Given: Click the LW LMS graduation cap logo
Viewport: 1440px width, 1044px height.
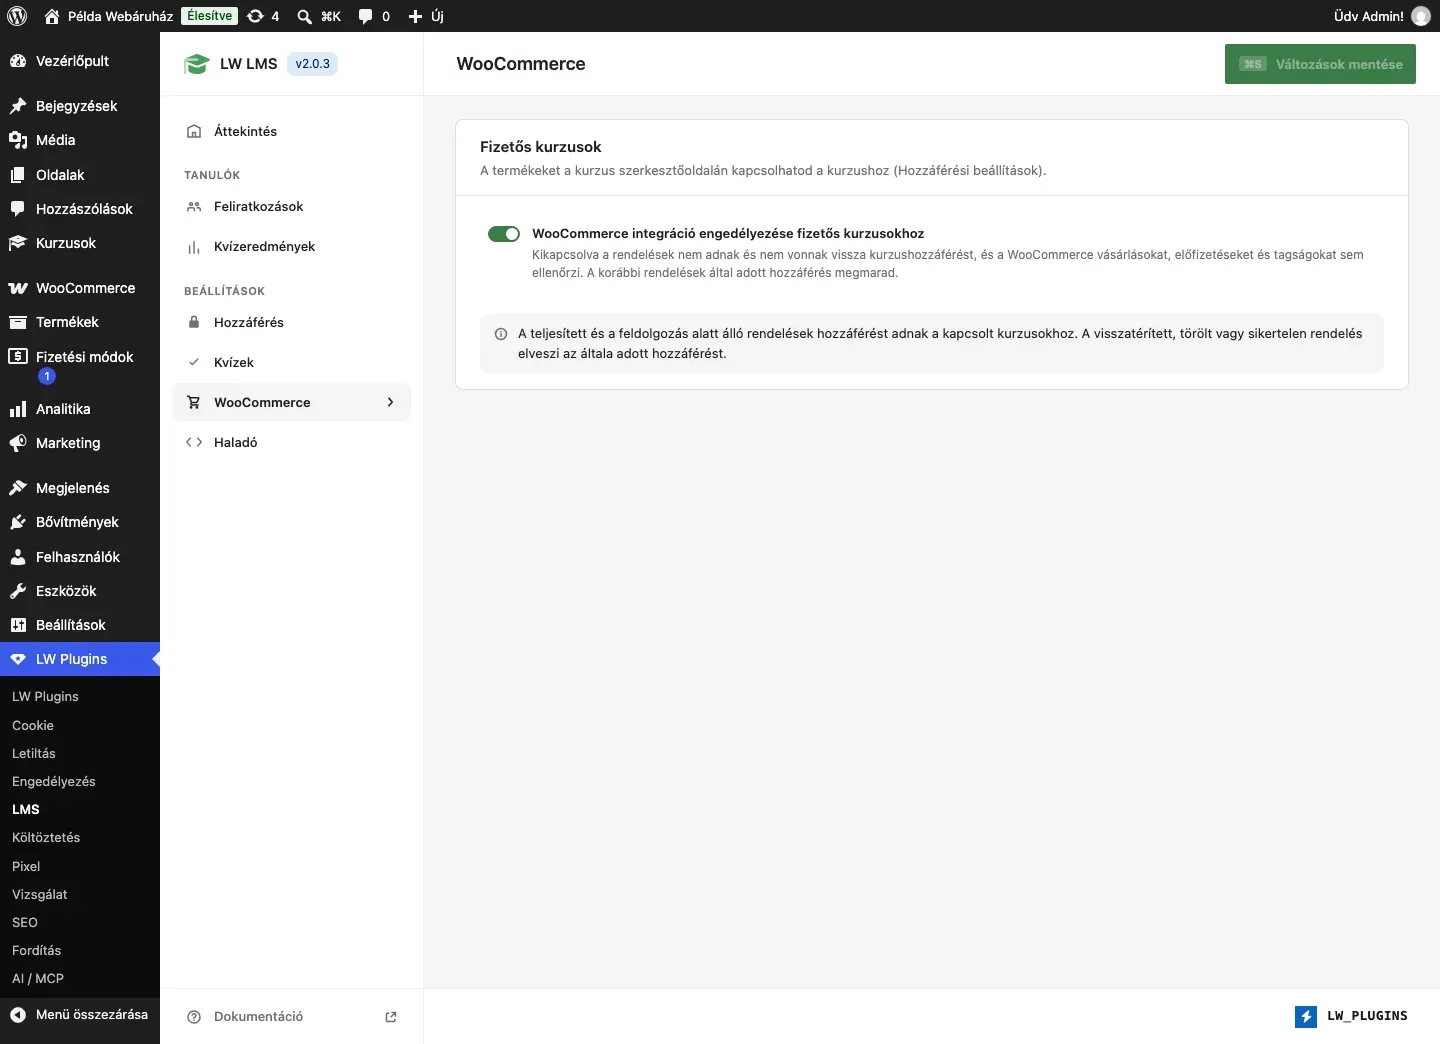Looking at the screenshot, I should [x=196, y=64].
